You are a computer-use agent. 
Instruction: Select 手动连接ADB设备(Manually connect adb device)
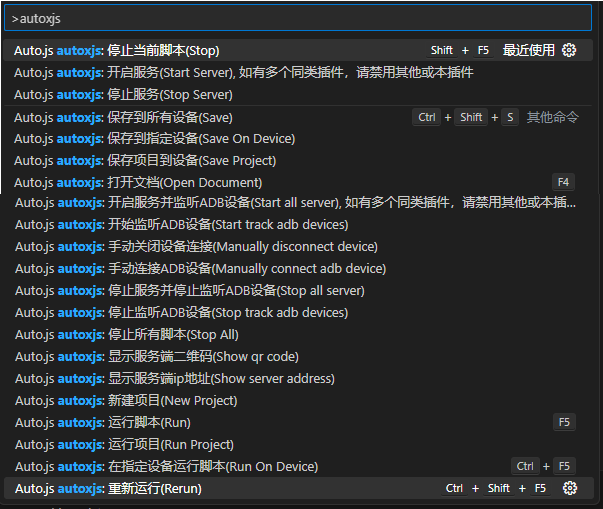coord(298,268)
